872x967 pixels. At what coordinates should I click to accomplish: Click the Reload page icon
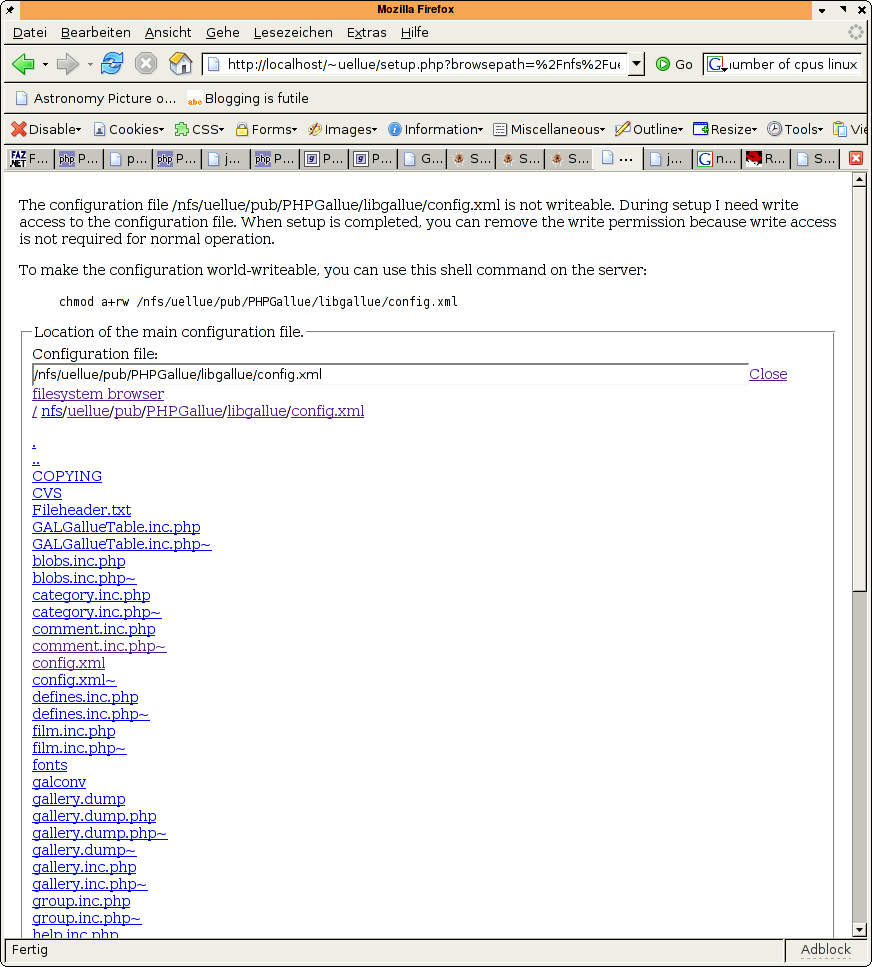point(112,64)
